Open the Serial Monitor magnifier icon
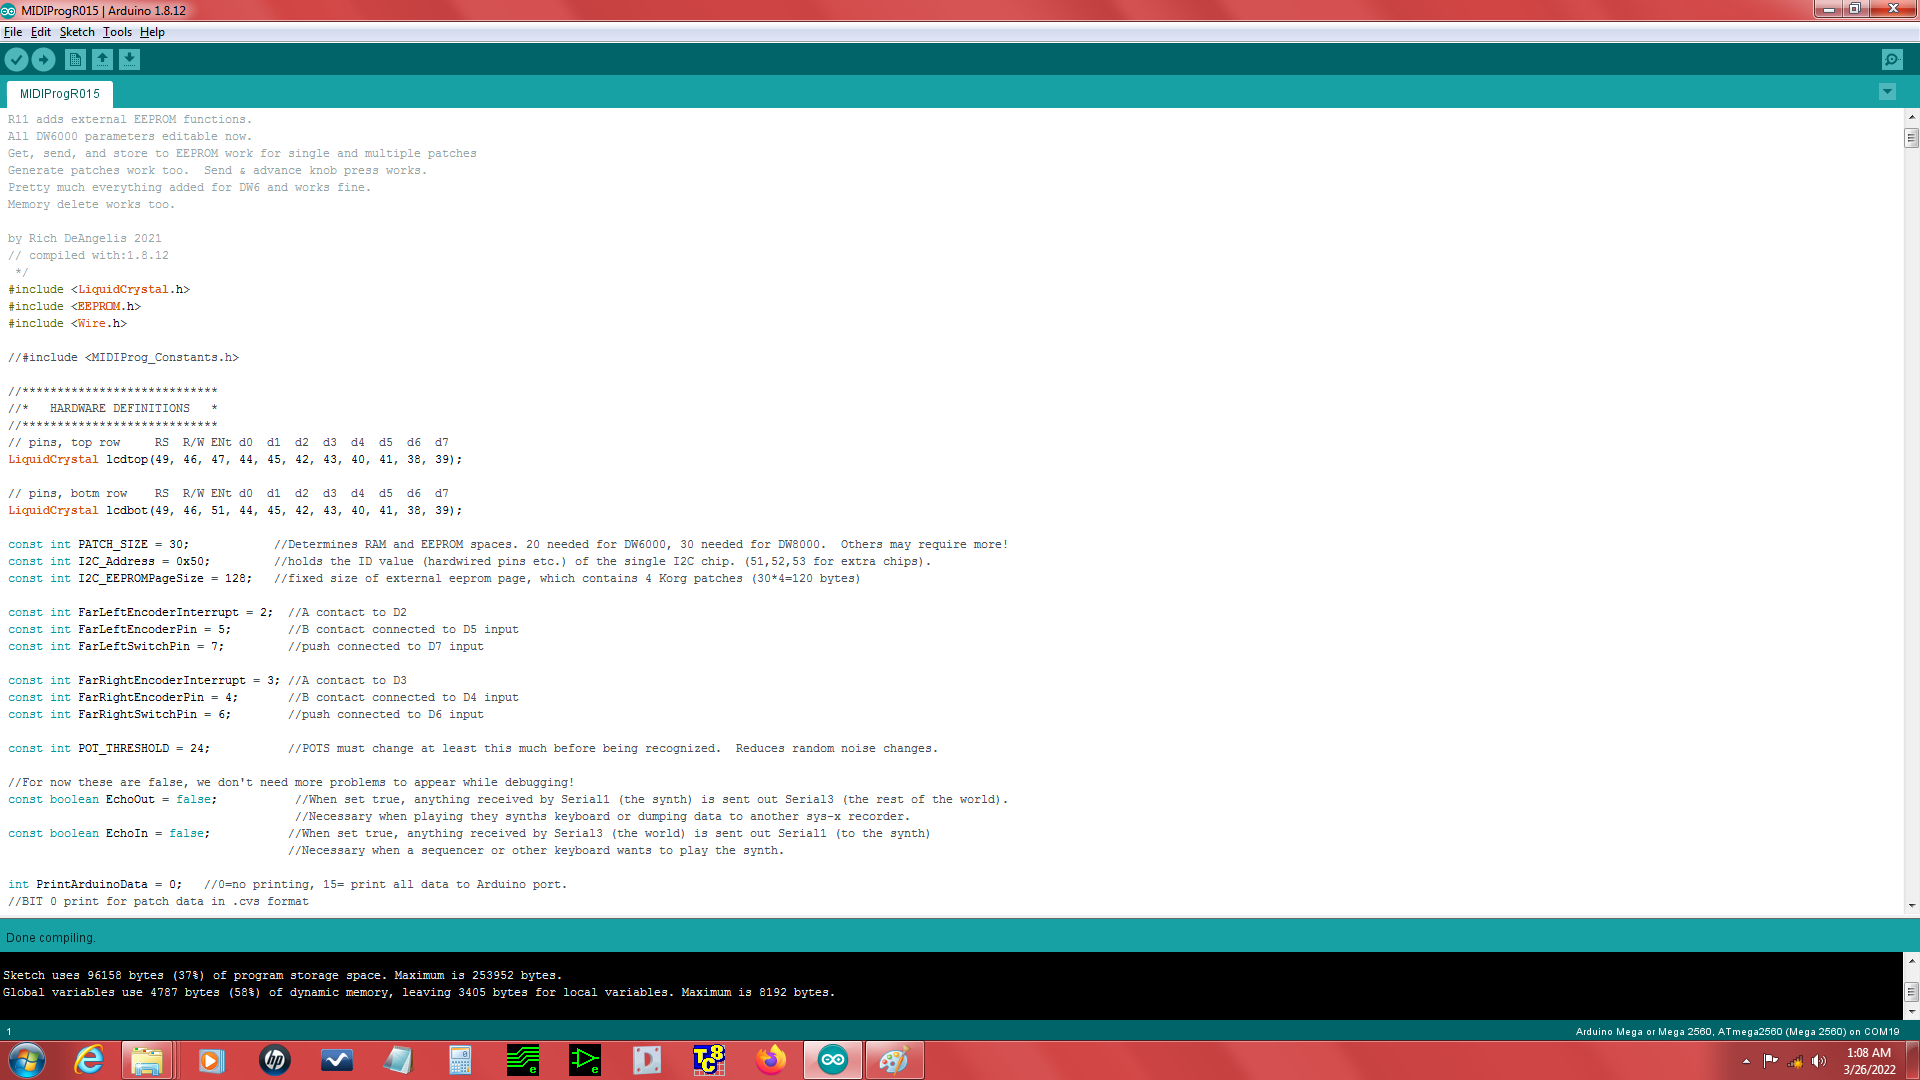 click(1891, 59)
